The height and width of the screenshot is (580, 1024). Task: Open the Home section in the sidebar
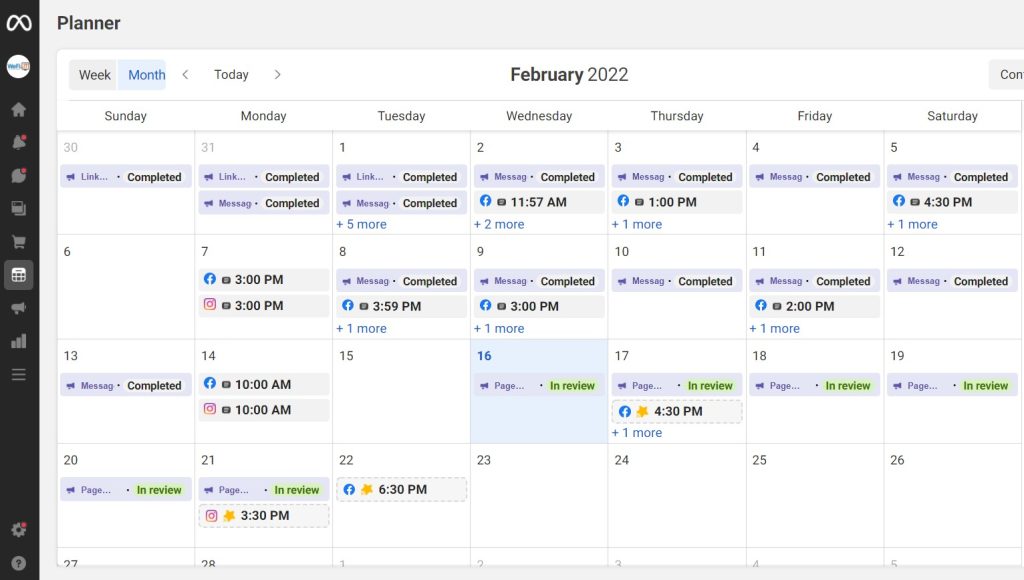tap(18, 110)
